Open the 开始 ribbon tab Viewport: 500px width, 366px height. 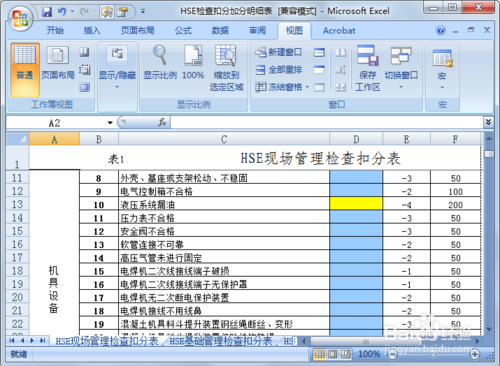(55, 31)
